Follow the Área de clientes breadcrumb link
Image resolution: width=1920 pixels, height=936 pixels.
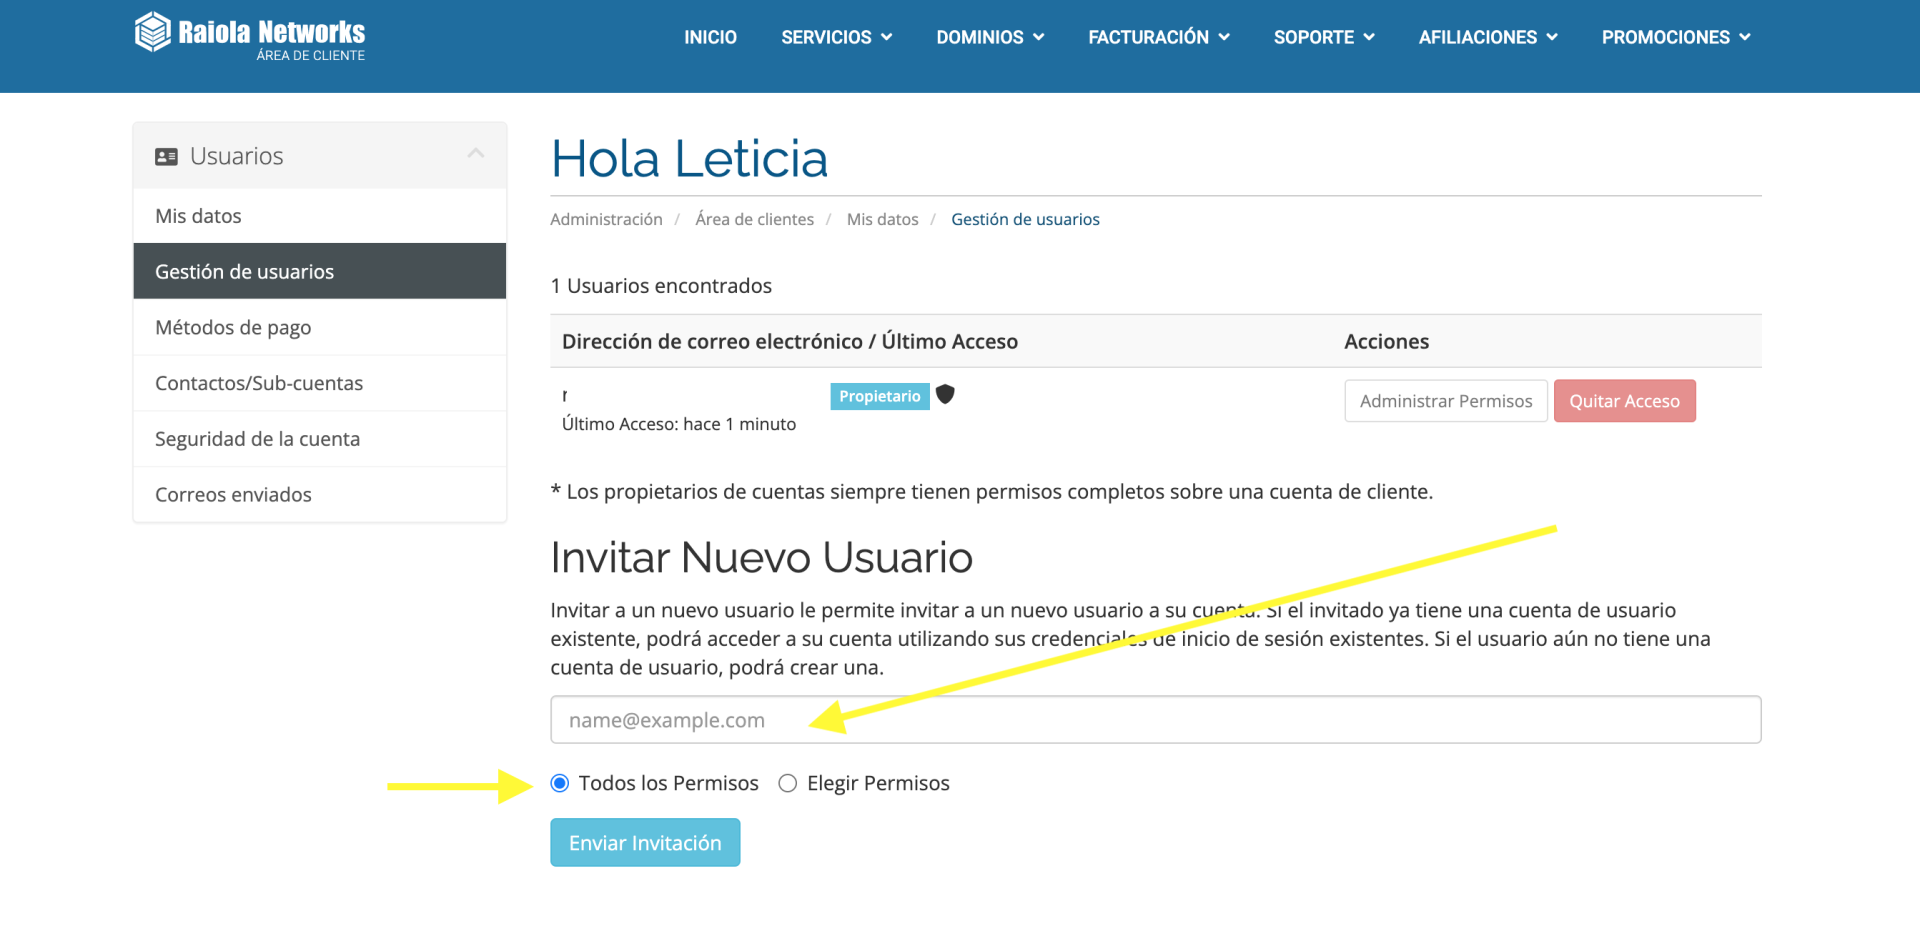tap(754, 219)
